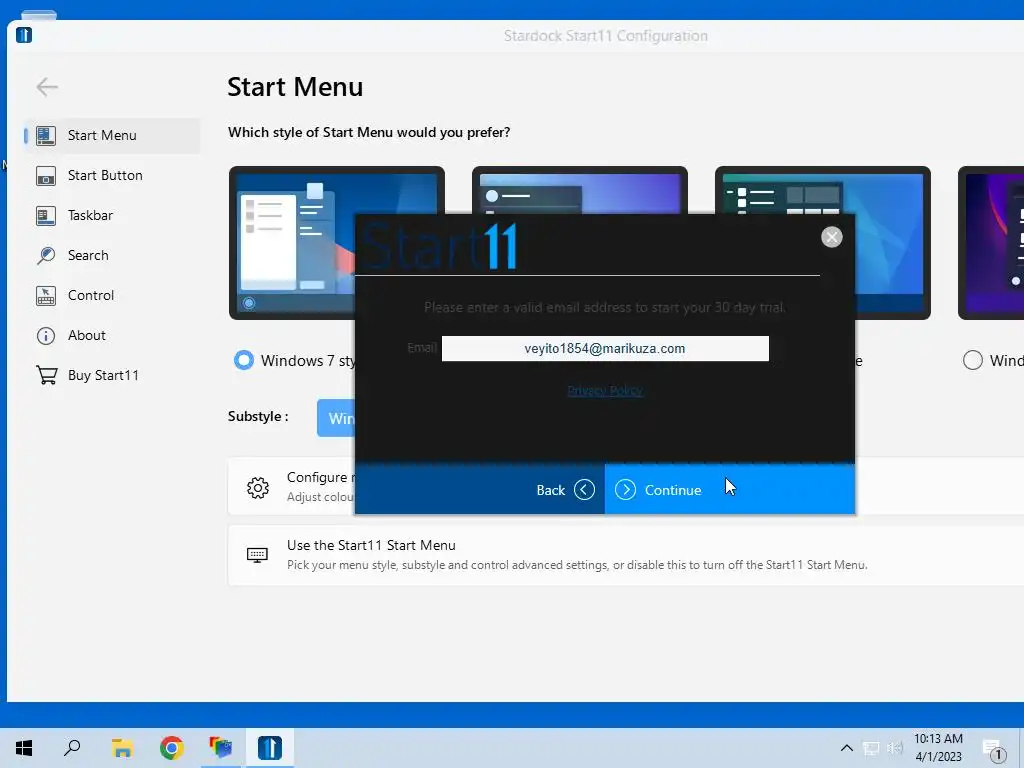Click the Back button in the dialog

tap(480, 490)
